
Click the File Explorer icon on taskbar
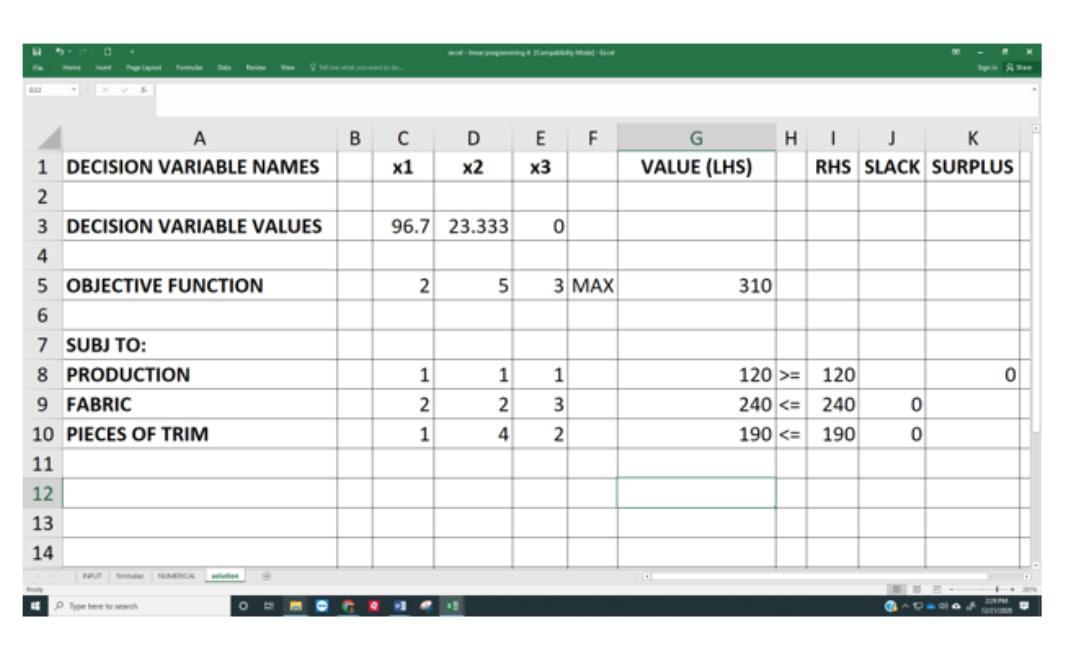[296, 605]
